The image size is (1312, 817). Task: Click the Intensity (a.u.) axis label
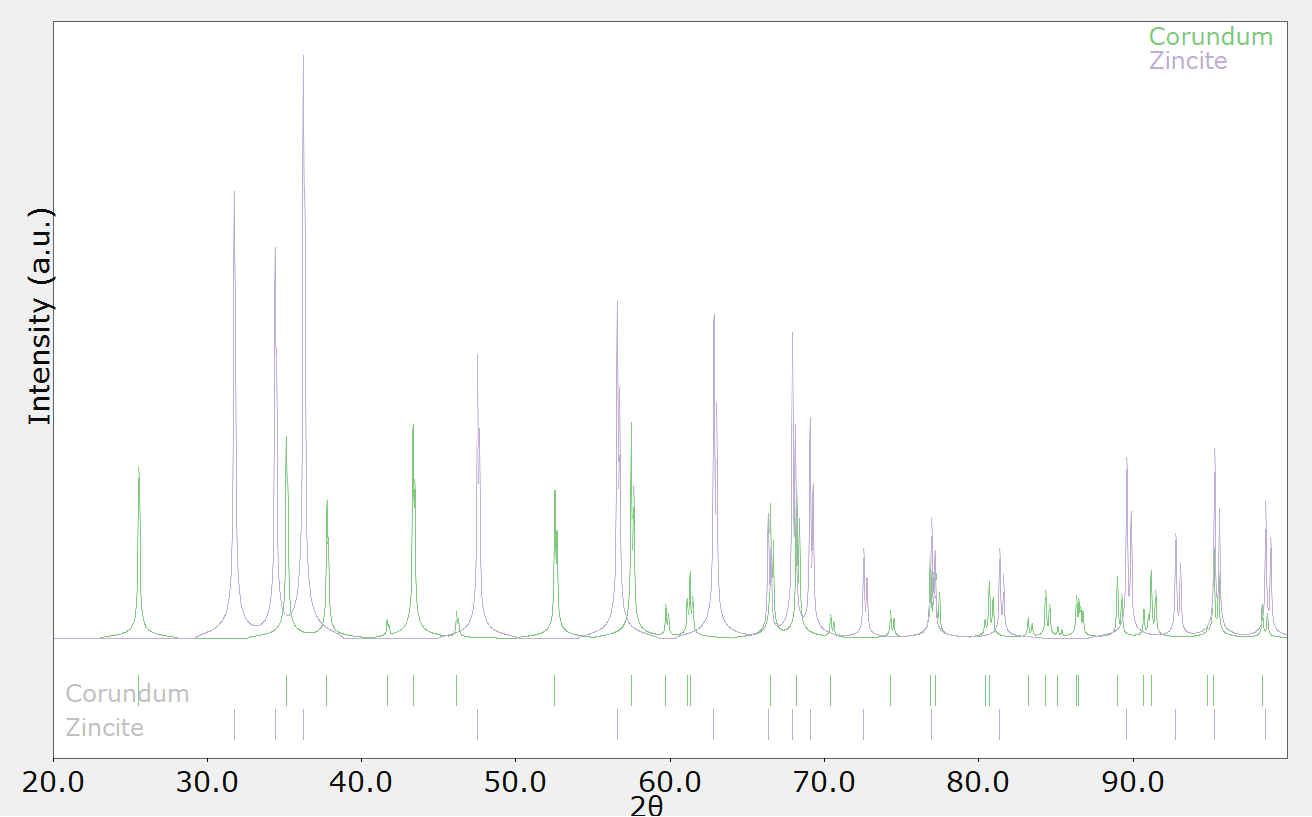[x=39, y=316]
